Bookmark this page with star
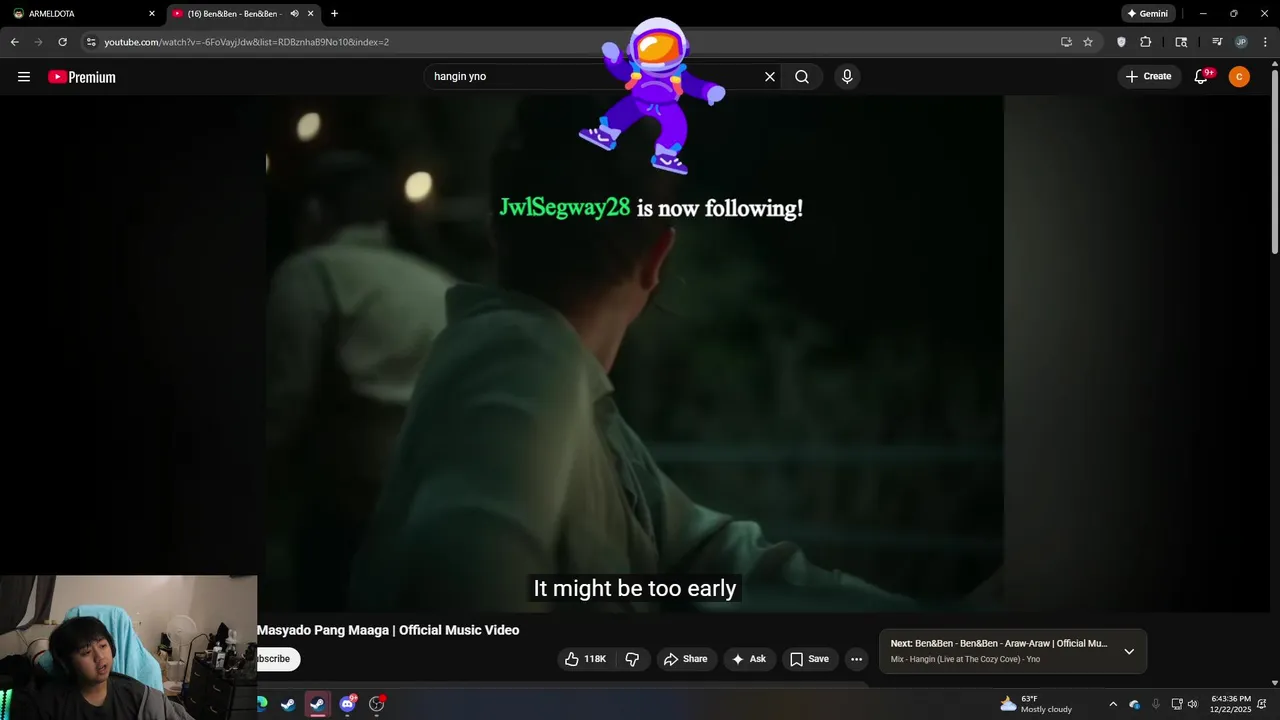Image resolution: width=1280 pixels, height=720 pixels. (1088, 42)
